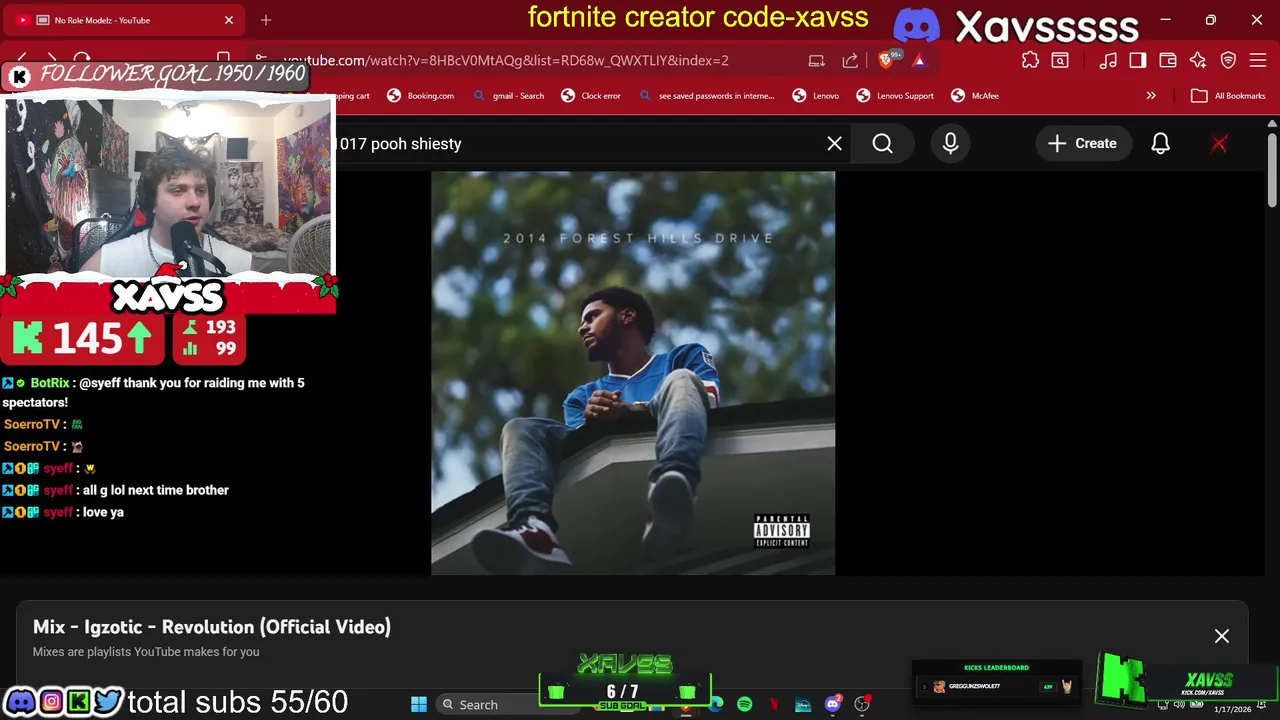Open Netflix from the taskbar
This screenshot has height=720, width=1280.
pos(774,704)
